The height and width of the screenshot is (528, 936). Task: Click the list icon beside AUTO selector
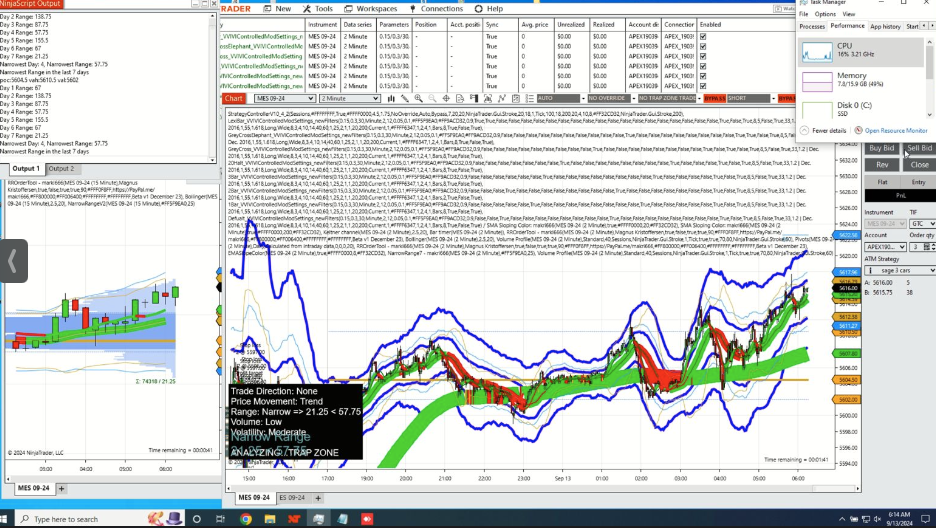coord(529,98)
